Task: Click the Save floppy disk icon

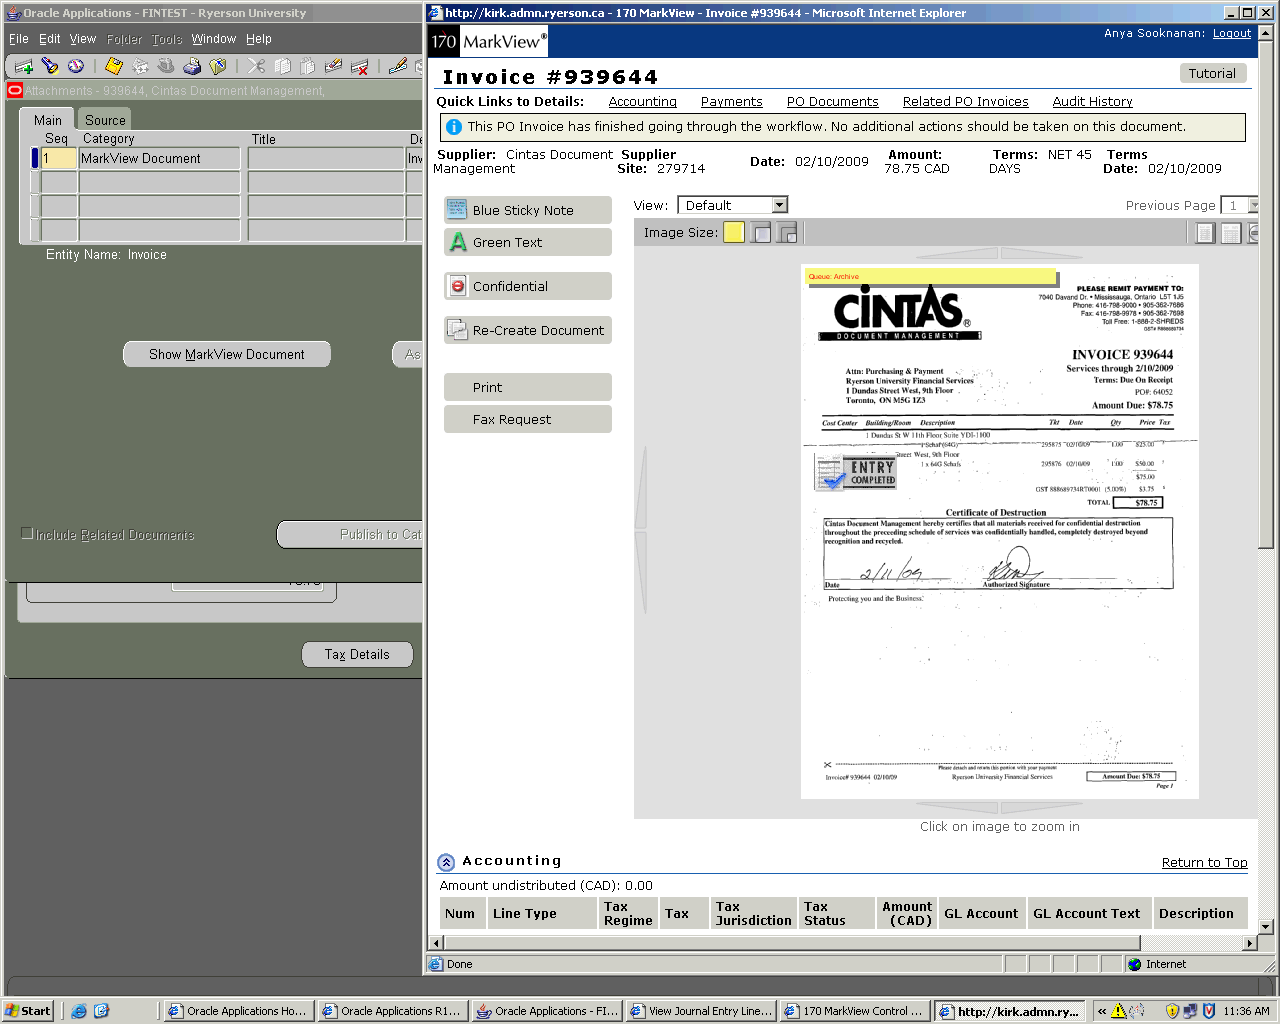Action: pyautogui.click(x=113, y=66)
